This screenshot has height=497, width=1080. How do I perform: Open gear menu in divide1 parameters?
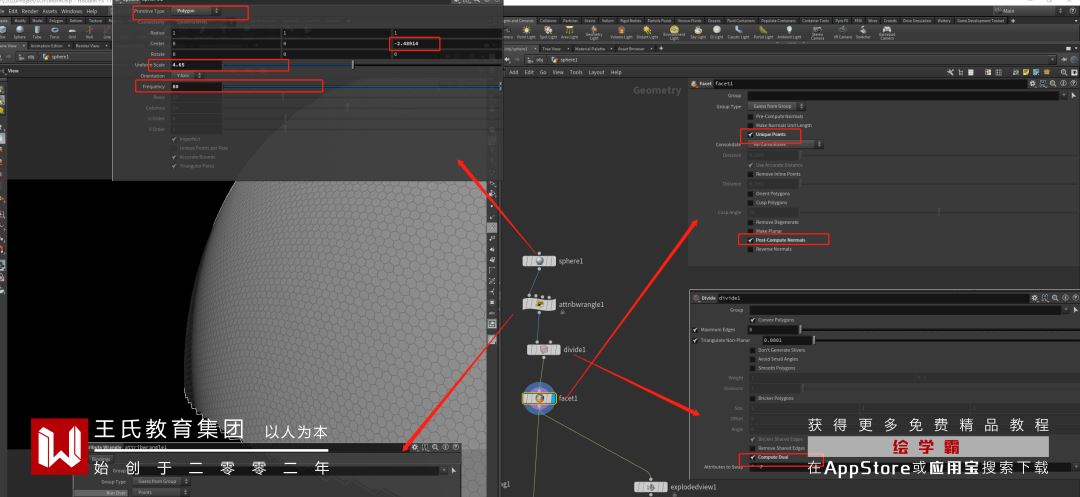pos(1034,298)
